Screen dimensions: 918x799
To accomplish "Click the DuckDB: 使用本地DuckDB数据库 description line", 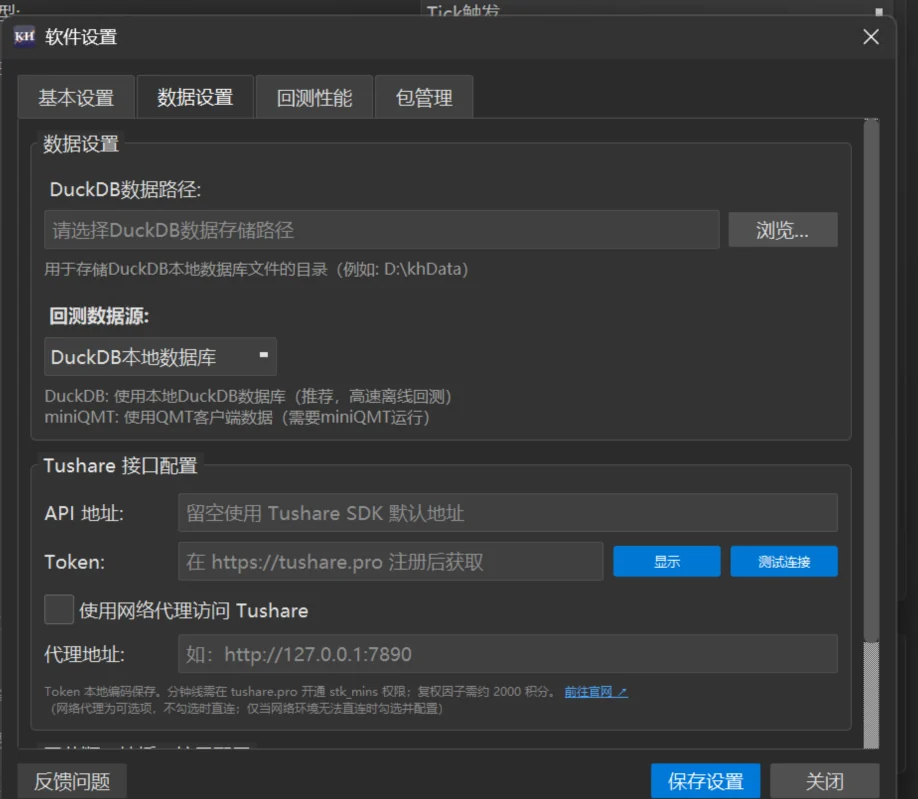I will point(248,396).
